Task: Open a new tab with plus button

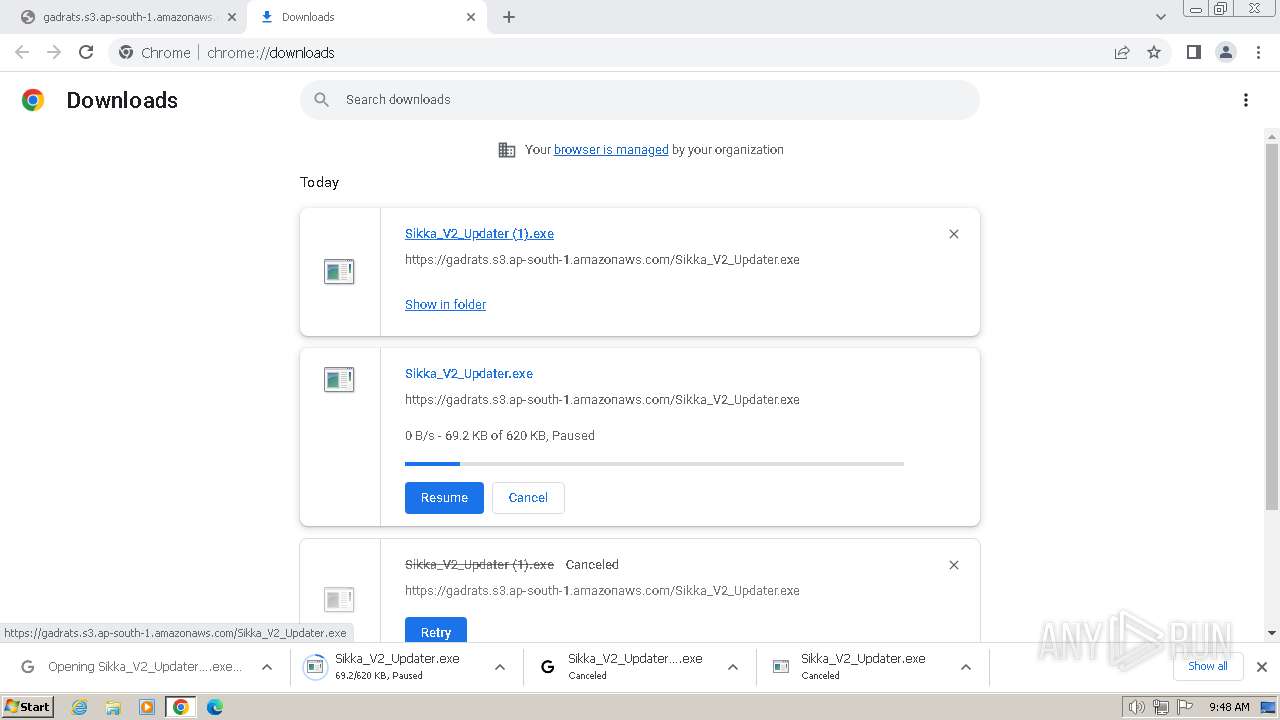Action: click(508, 17)
